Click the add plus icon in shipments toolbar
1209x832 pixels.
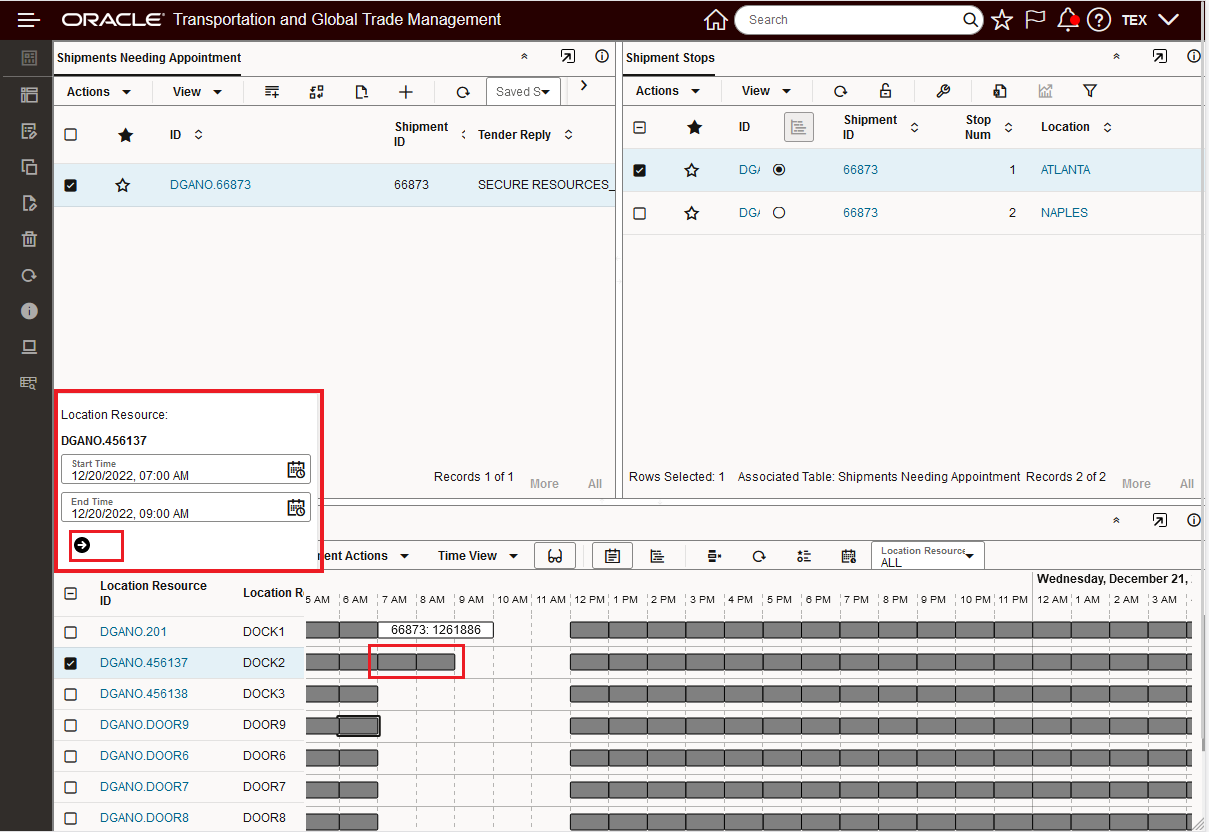pos(406,92)
